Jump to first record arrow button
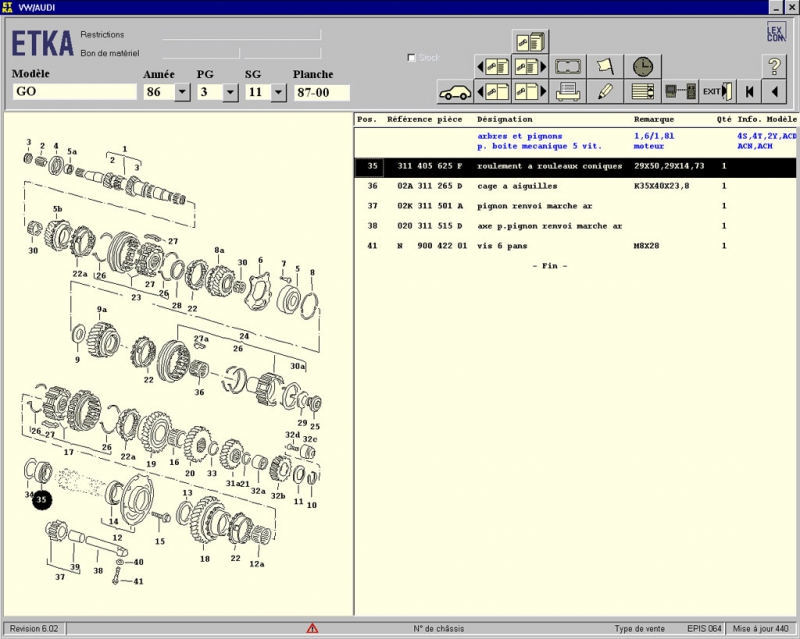This screenshot has height=639, width=800. [749, 92]
